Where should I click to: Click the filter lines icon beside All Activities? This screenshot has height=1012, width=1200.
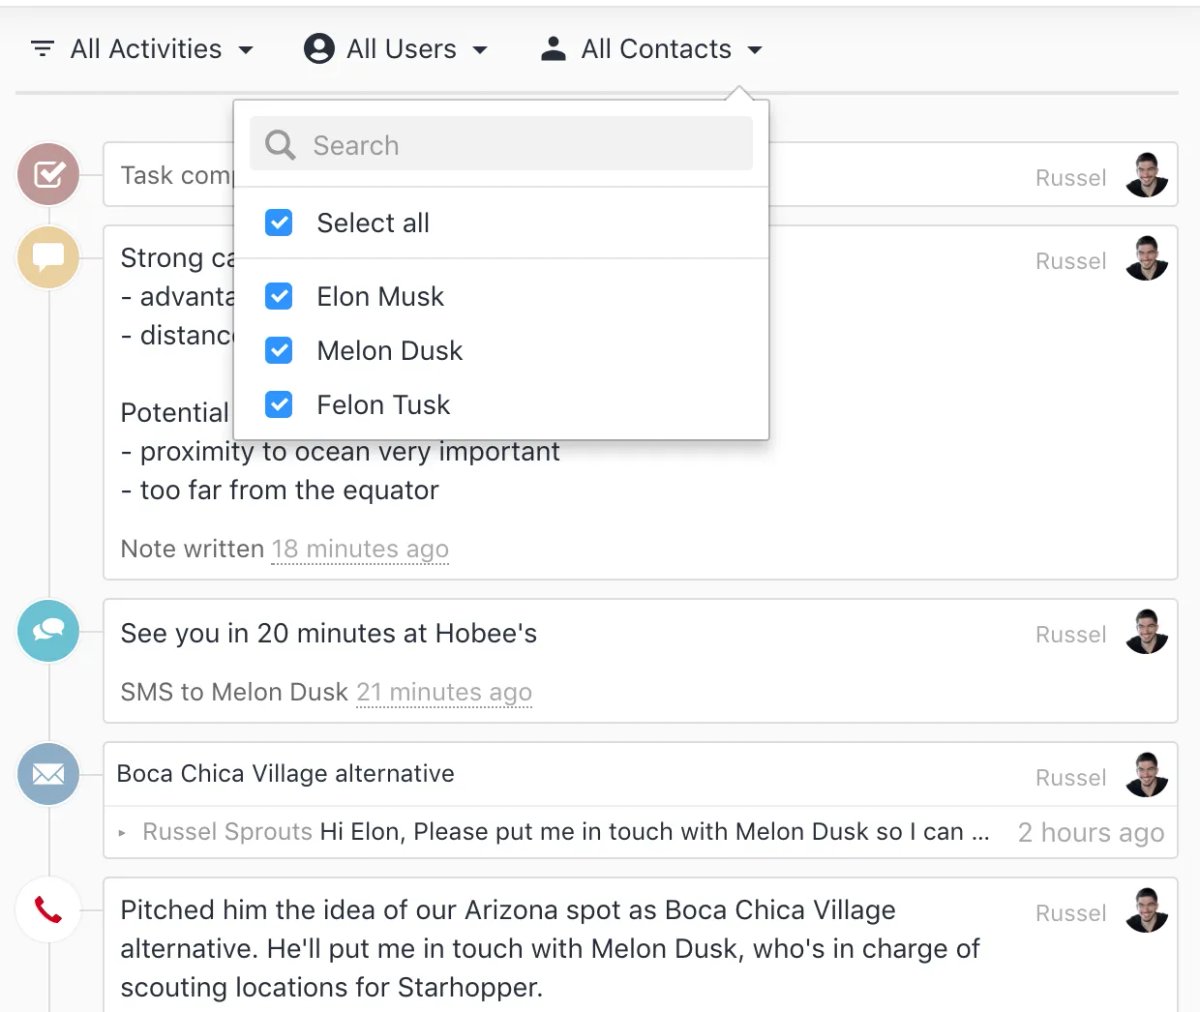tap(42, 48)
